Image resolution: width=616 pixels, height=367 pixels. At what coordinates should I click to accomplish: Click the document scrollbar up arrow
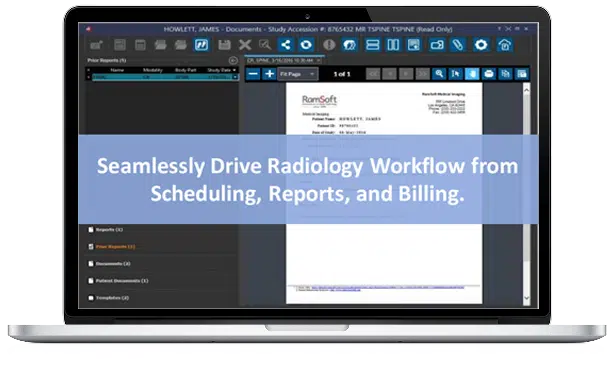pos(526,90)
